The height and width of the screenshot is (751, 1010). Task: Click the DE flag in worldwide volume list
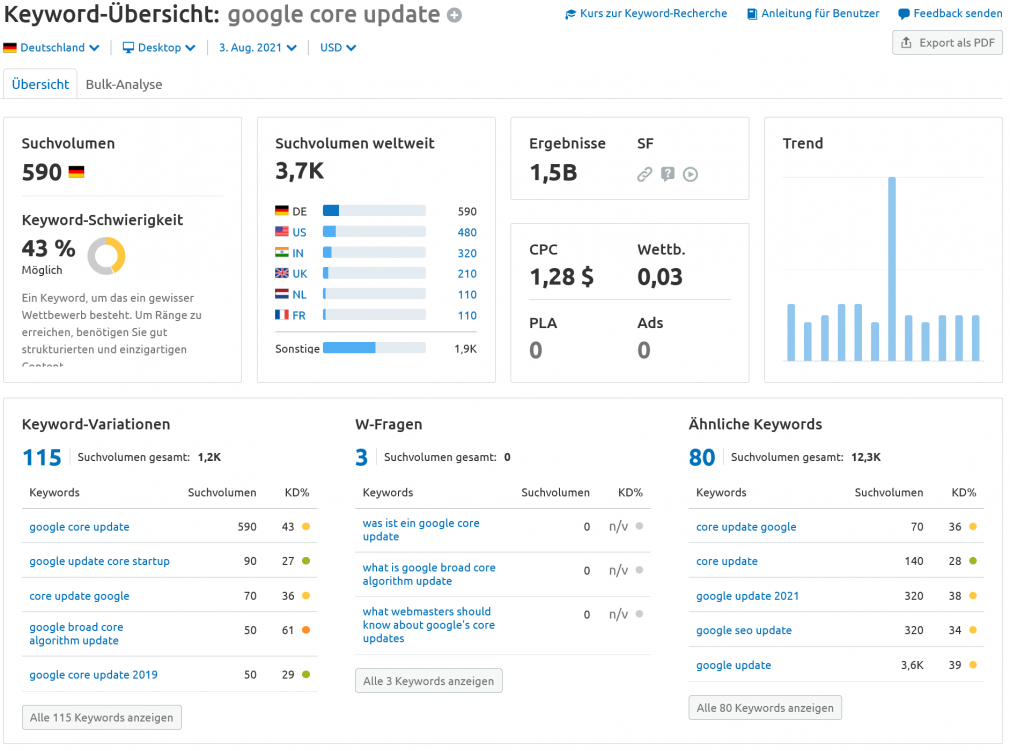coord(281,211)
